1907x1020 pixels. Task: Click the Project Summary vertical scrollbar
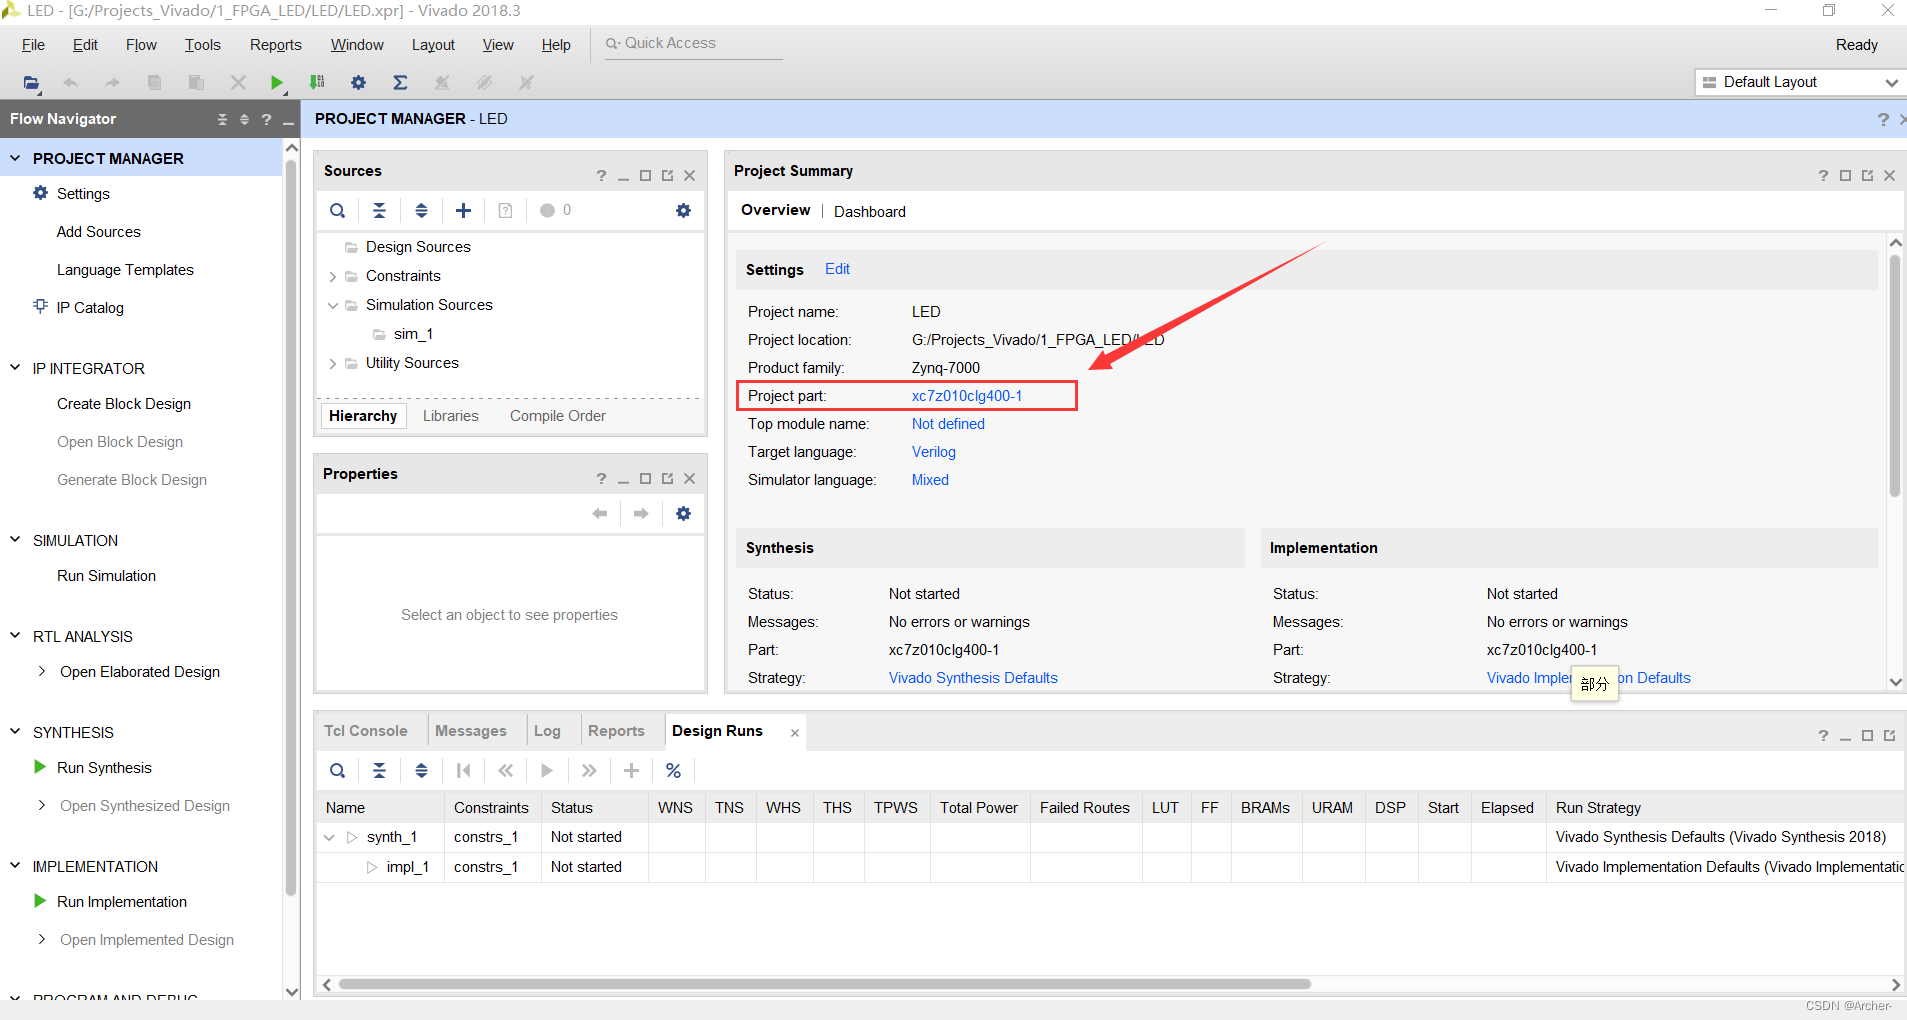click(x=1894, y=376)
